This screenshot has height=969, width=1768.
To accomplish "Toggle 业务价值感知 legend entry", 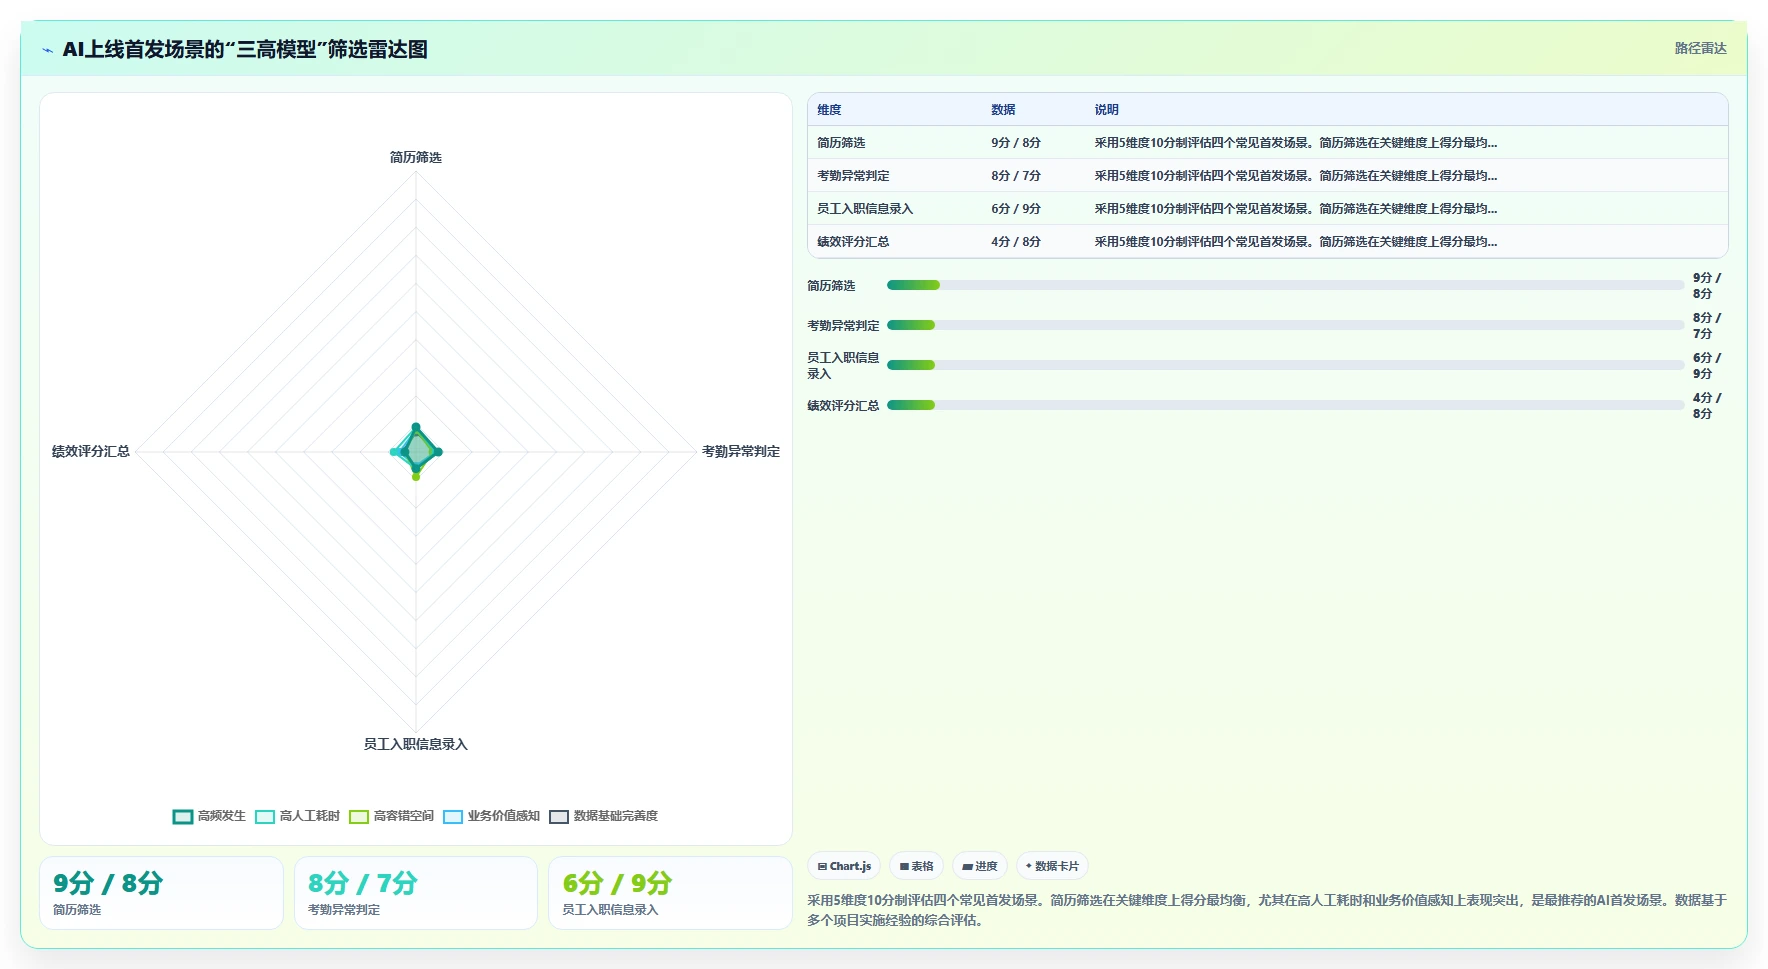I will pyautogui.click(x=492, y=816).
